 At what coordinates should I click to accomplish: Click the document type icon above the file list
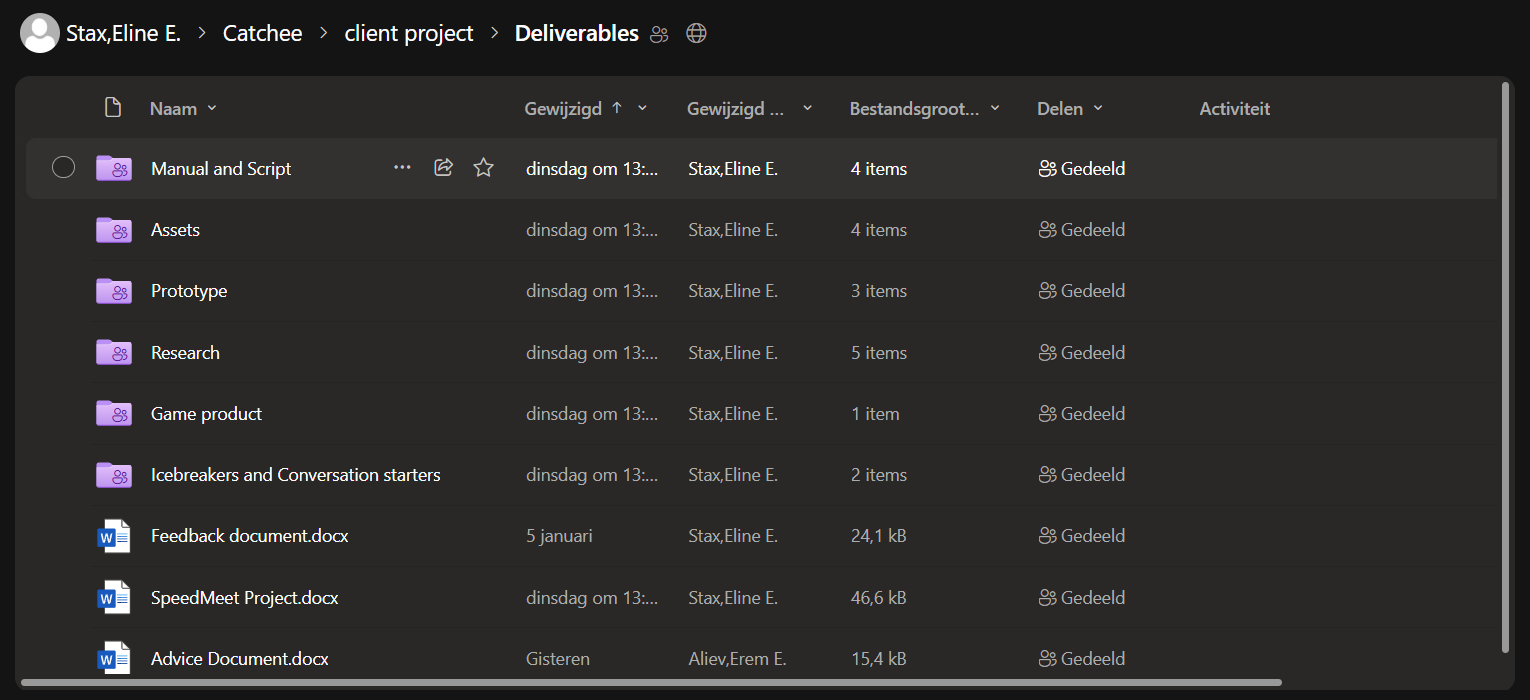point(113,106)
